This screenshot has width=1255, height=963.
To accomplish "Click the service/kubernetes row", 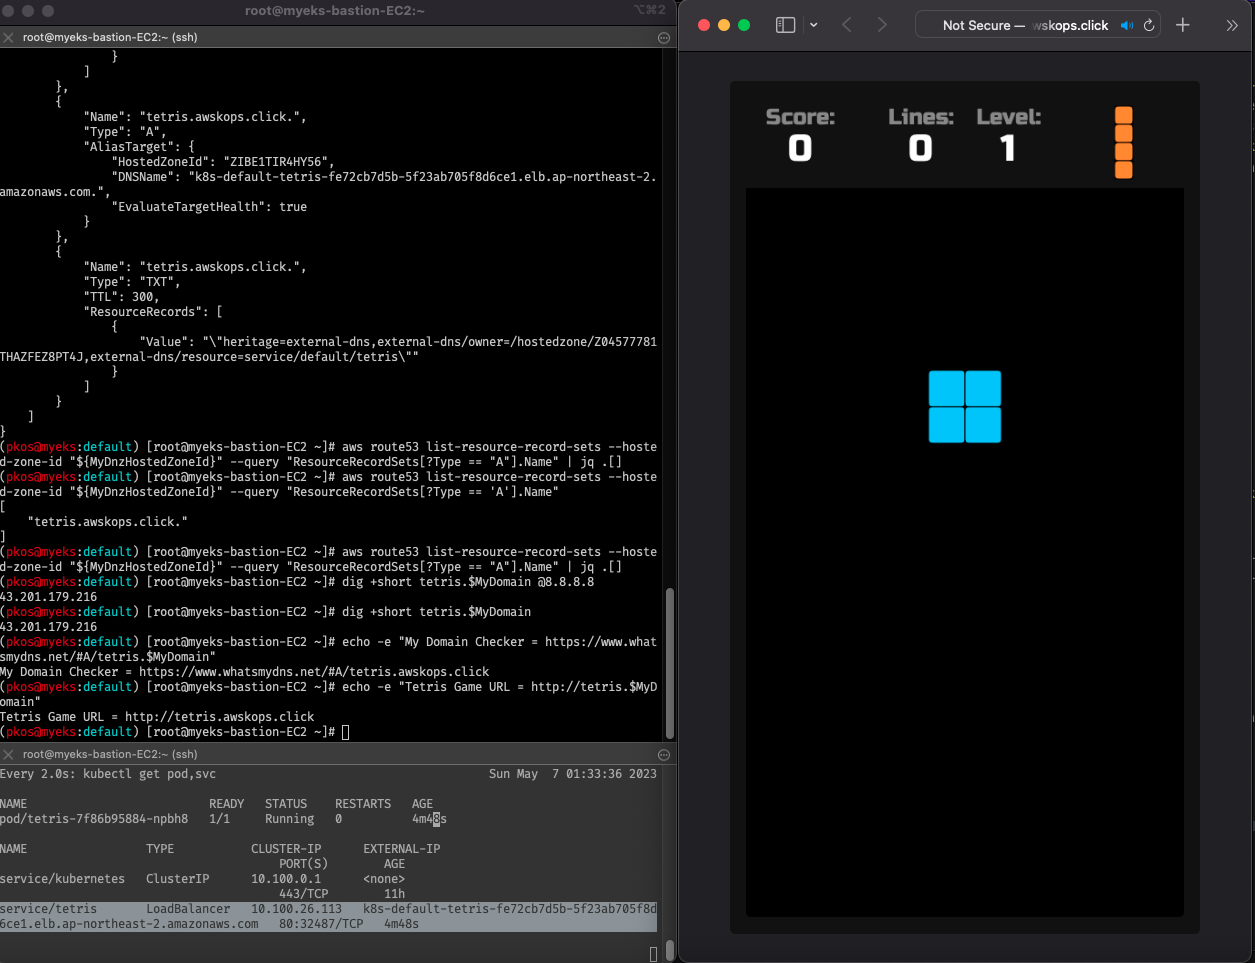I will point(202,886).
